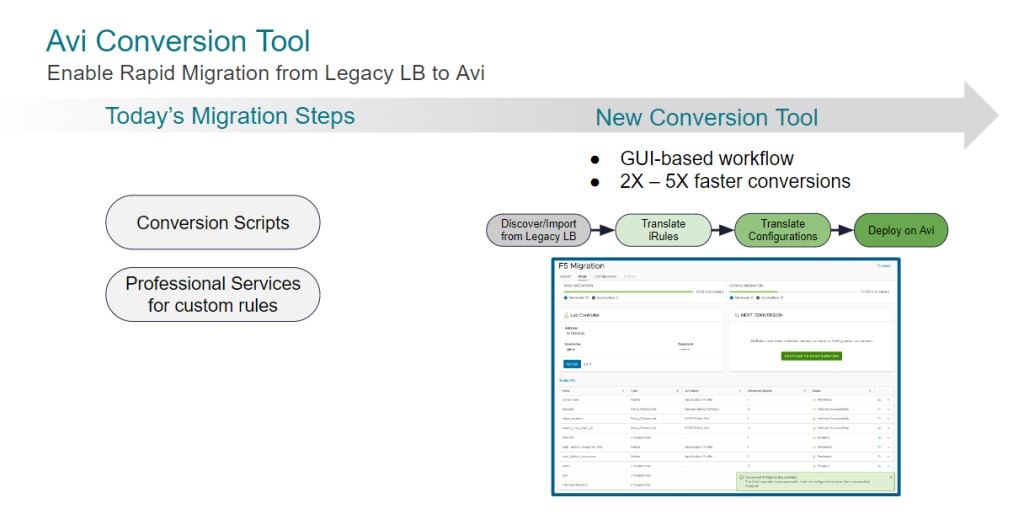Click the green Continue to Configuration button
Image resolution: width=1024 pixels, height=514 pixels.
pyautogui.click(x=812, y=356)
